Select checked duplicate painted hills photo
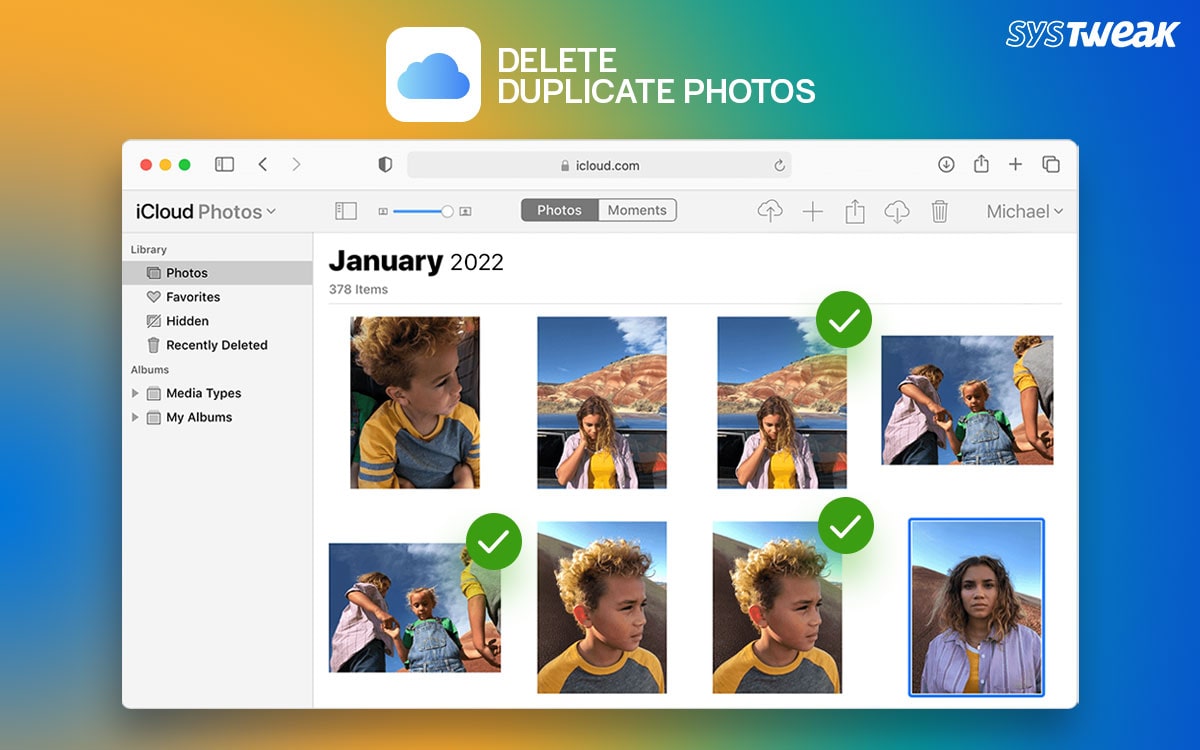 (x=782, y=402)
